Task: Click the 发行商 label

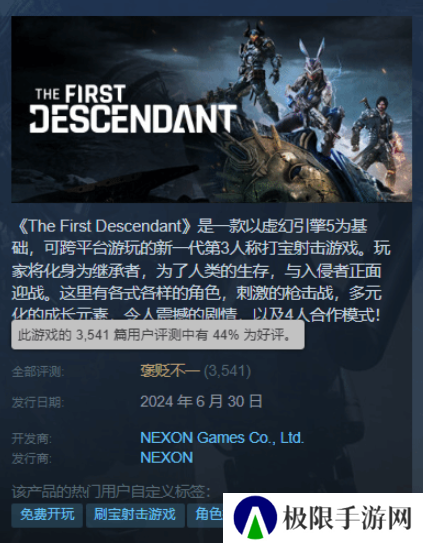Action: (32, 459)
